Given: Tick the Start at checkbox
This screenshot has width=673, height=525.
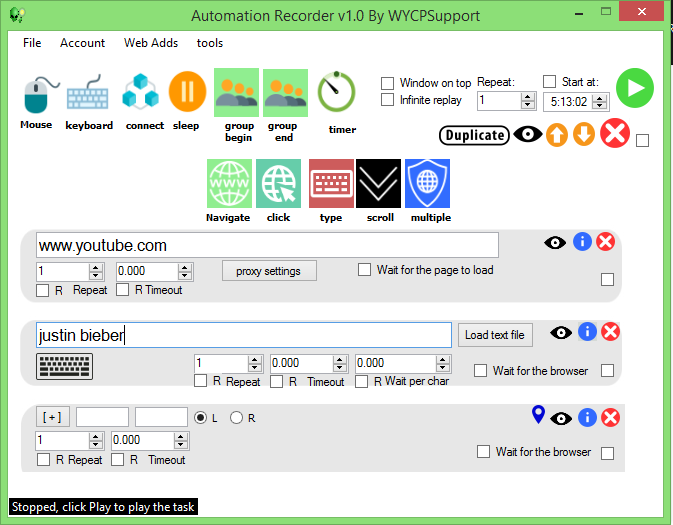Looking at the screenshot, I should (549, 81).
